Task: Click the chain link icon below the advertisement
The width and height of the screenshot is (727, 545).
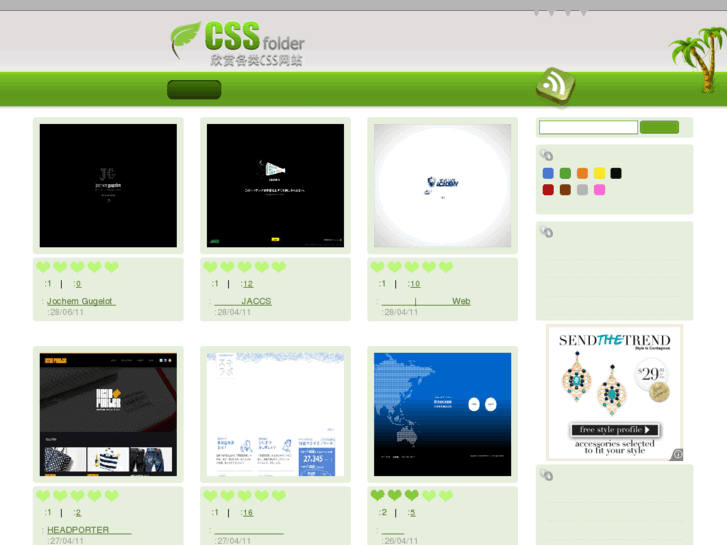Action: point(546,474)
